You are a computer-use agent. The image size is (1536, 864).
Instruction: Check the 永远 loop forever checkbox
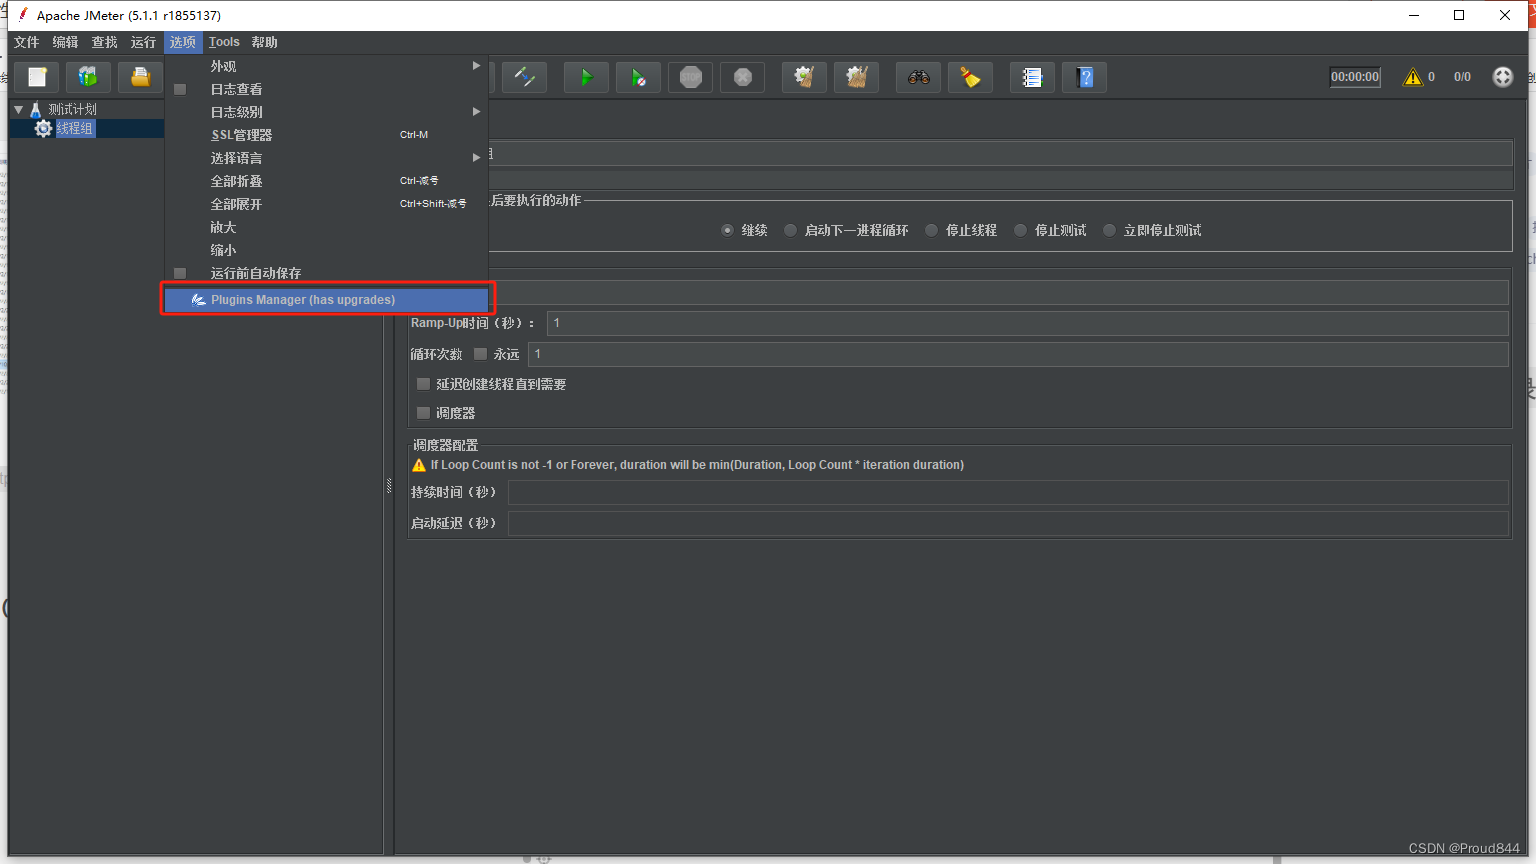point(480,354)
